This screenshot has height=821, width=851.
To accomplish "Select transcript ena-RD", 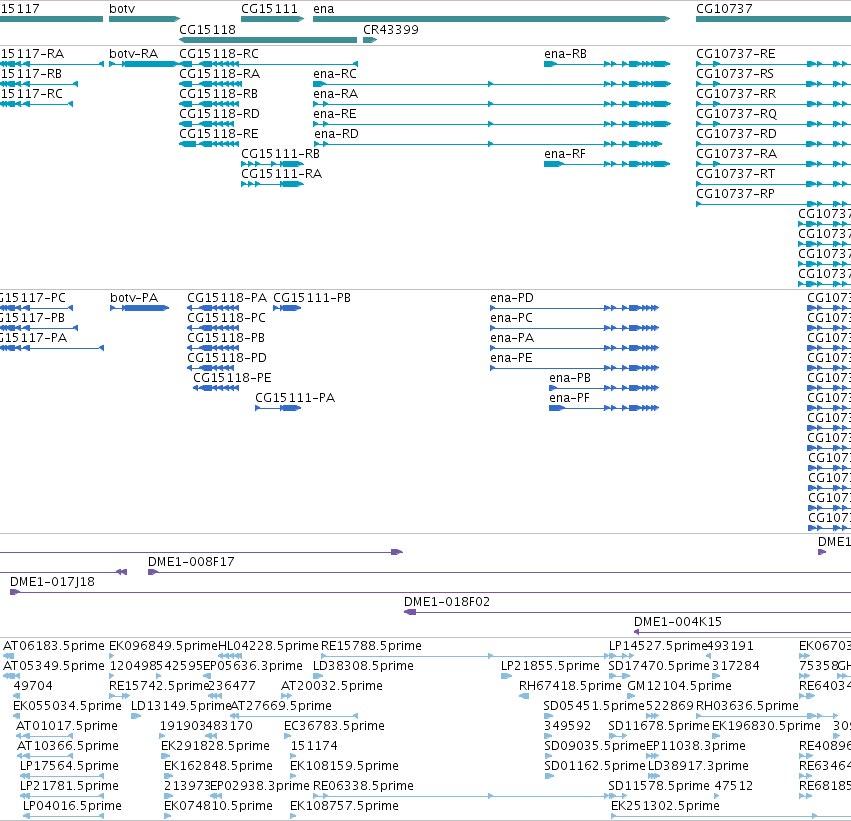I will click(336, 134).
